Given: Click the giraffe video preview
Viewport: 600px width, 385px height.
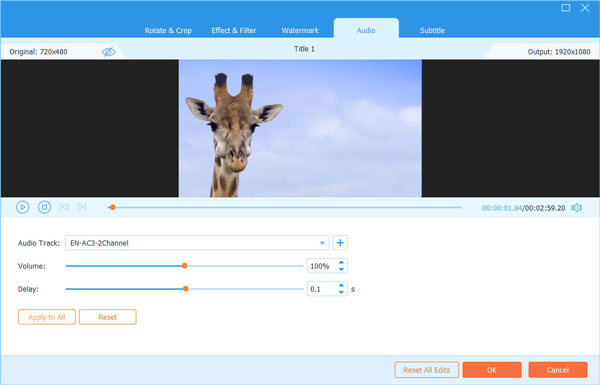Looking at the screenshot, I should 300,128.
